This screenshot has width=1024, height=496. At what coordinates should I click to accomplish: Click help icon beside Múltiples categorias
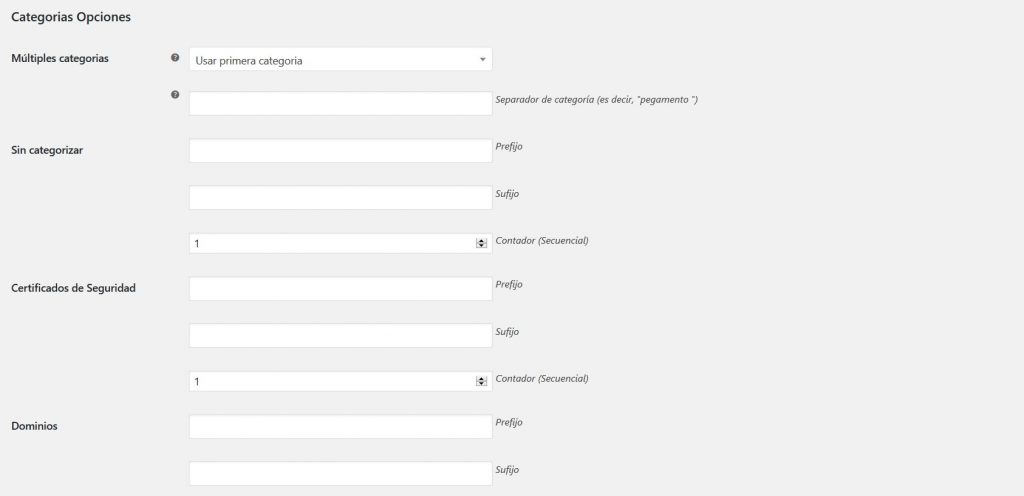pos(175,58)
